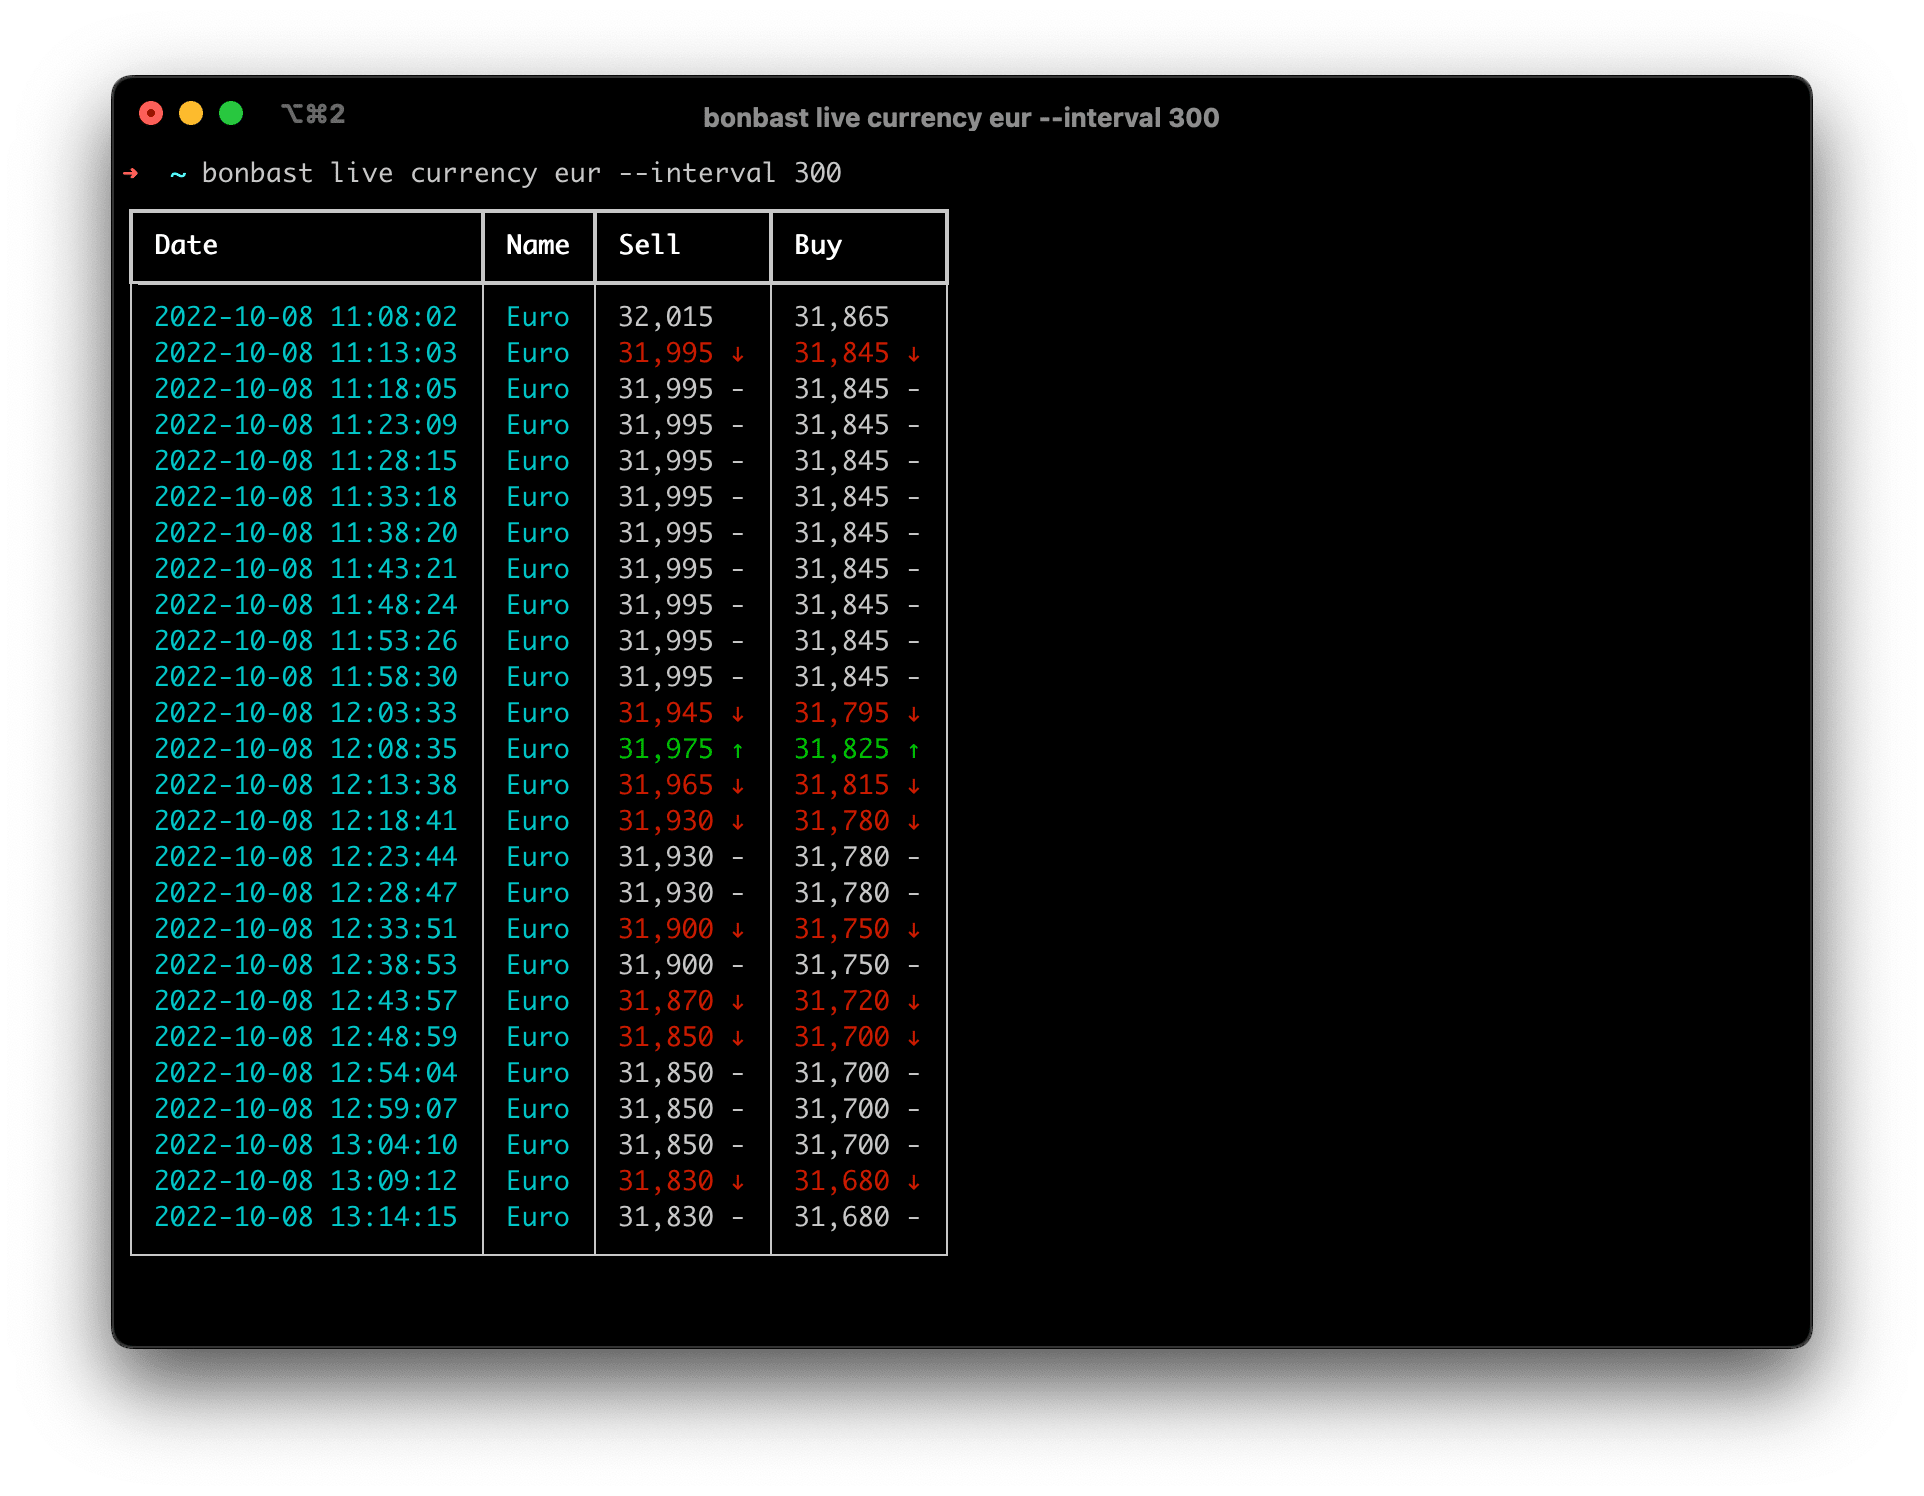Select buy value 31,700 in 12:59:07 row

(x=842, y=1109)
